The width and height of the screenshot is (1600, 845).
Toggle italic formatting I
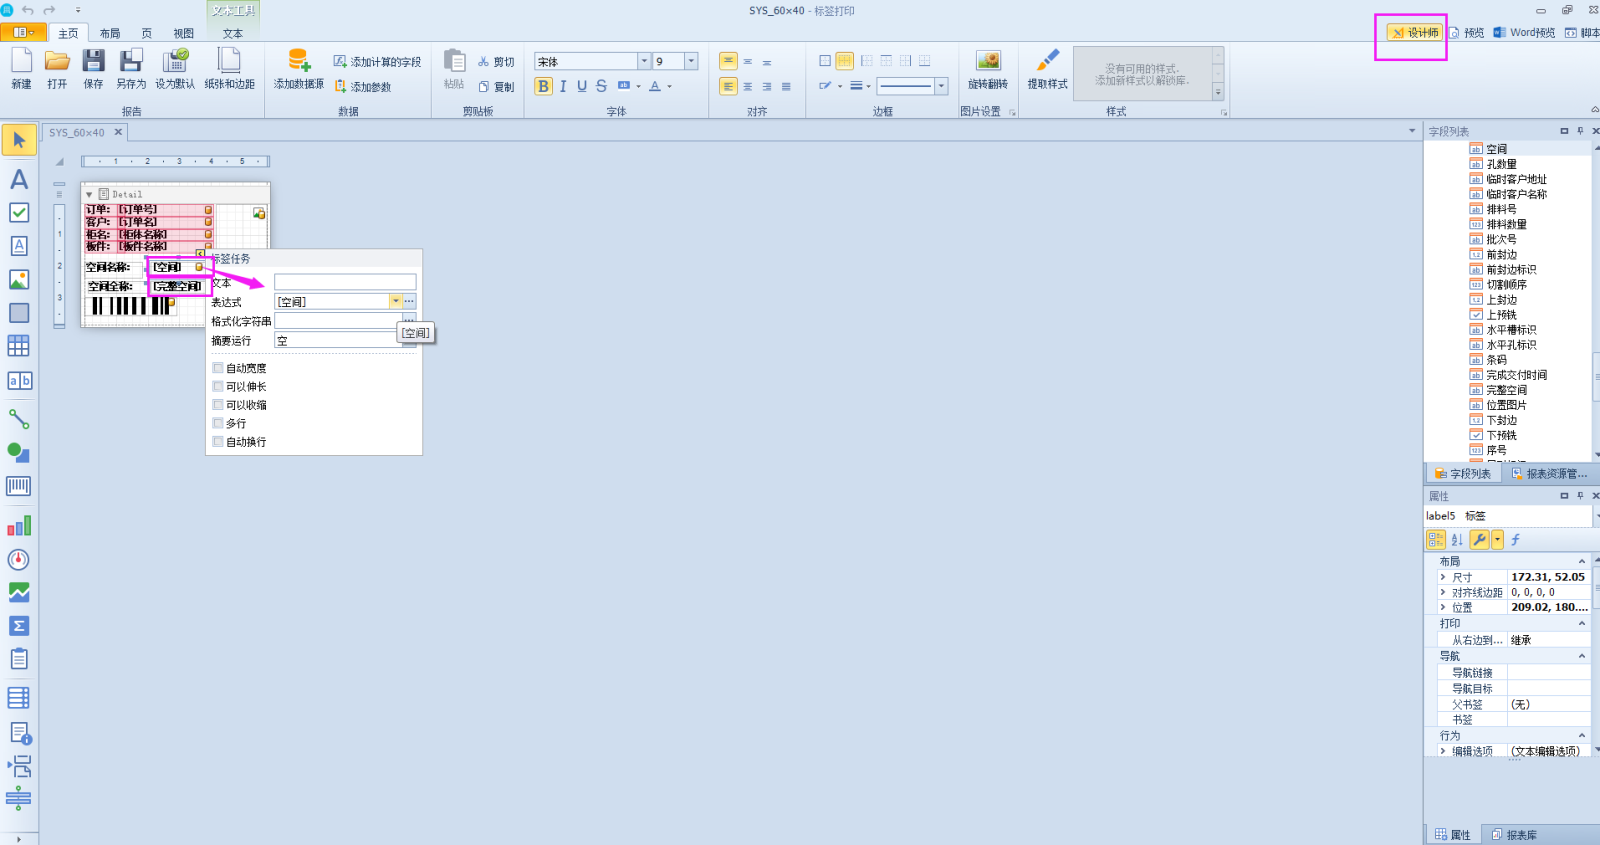tap(563, 86)
